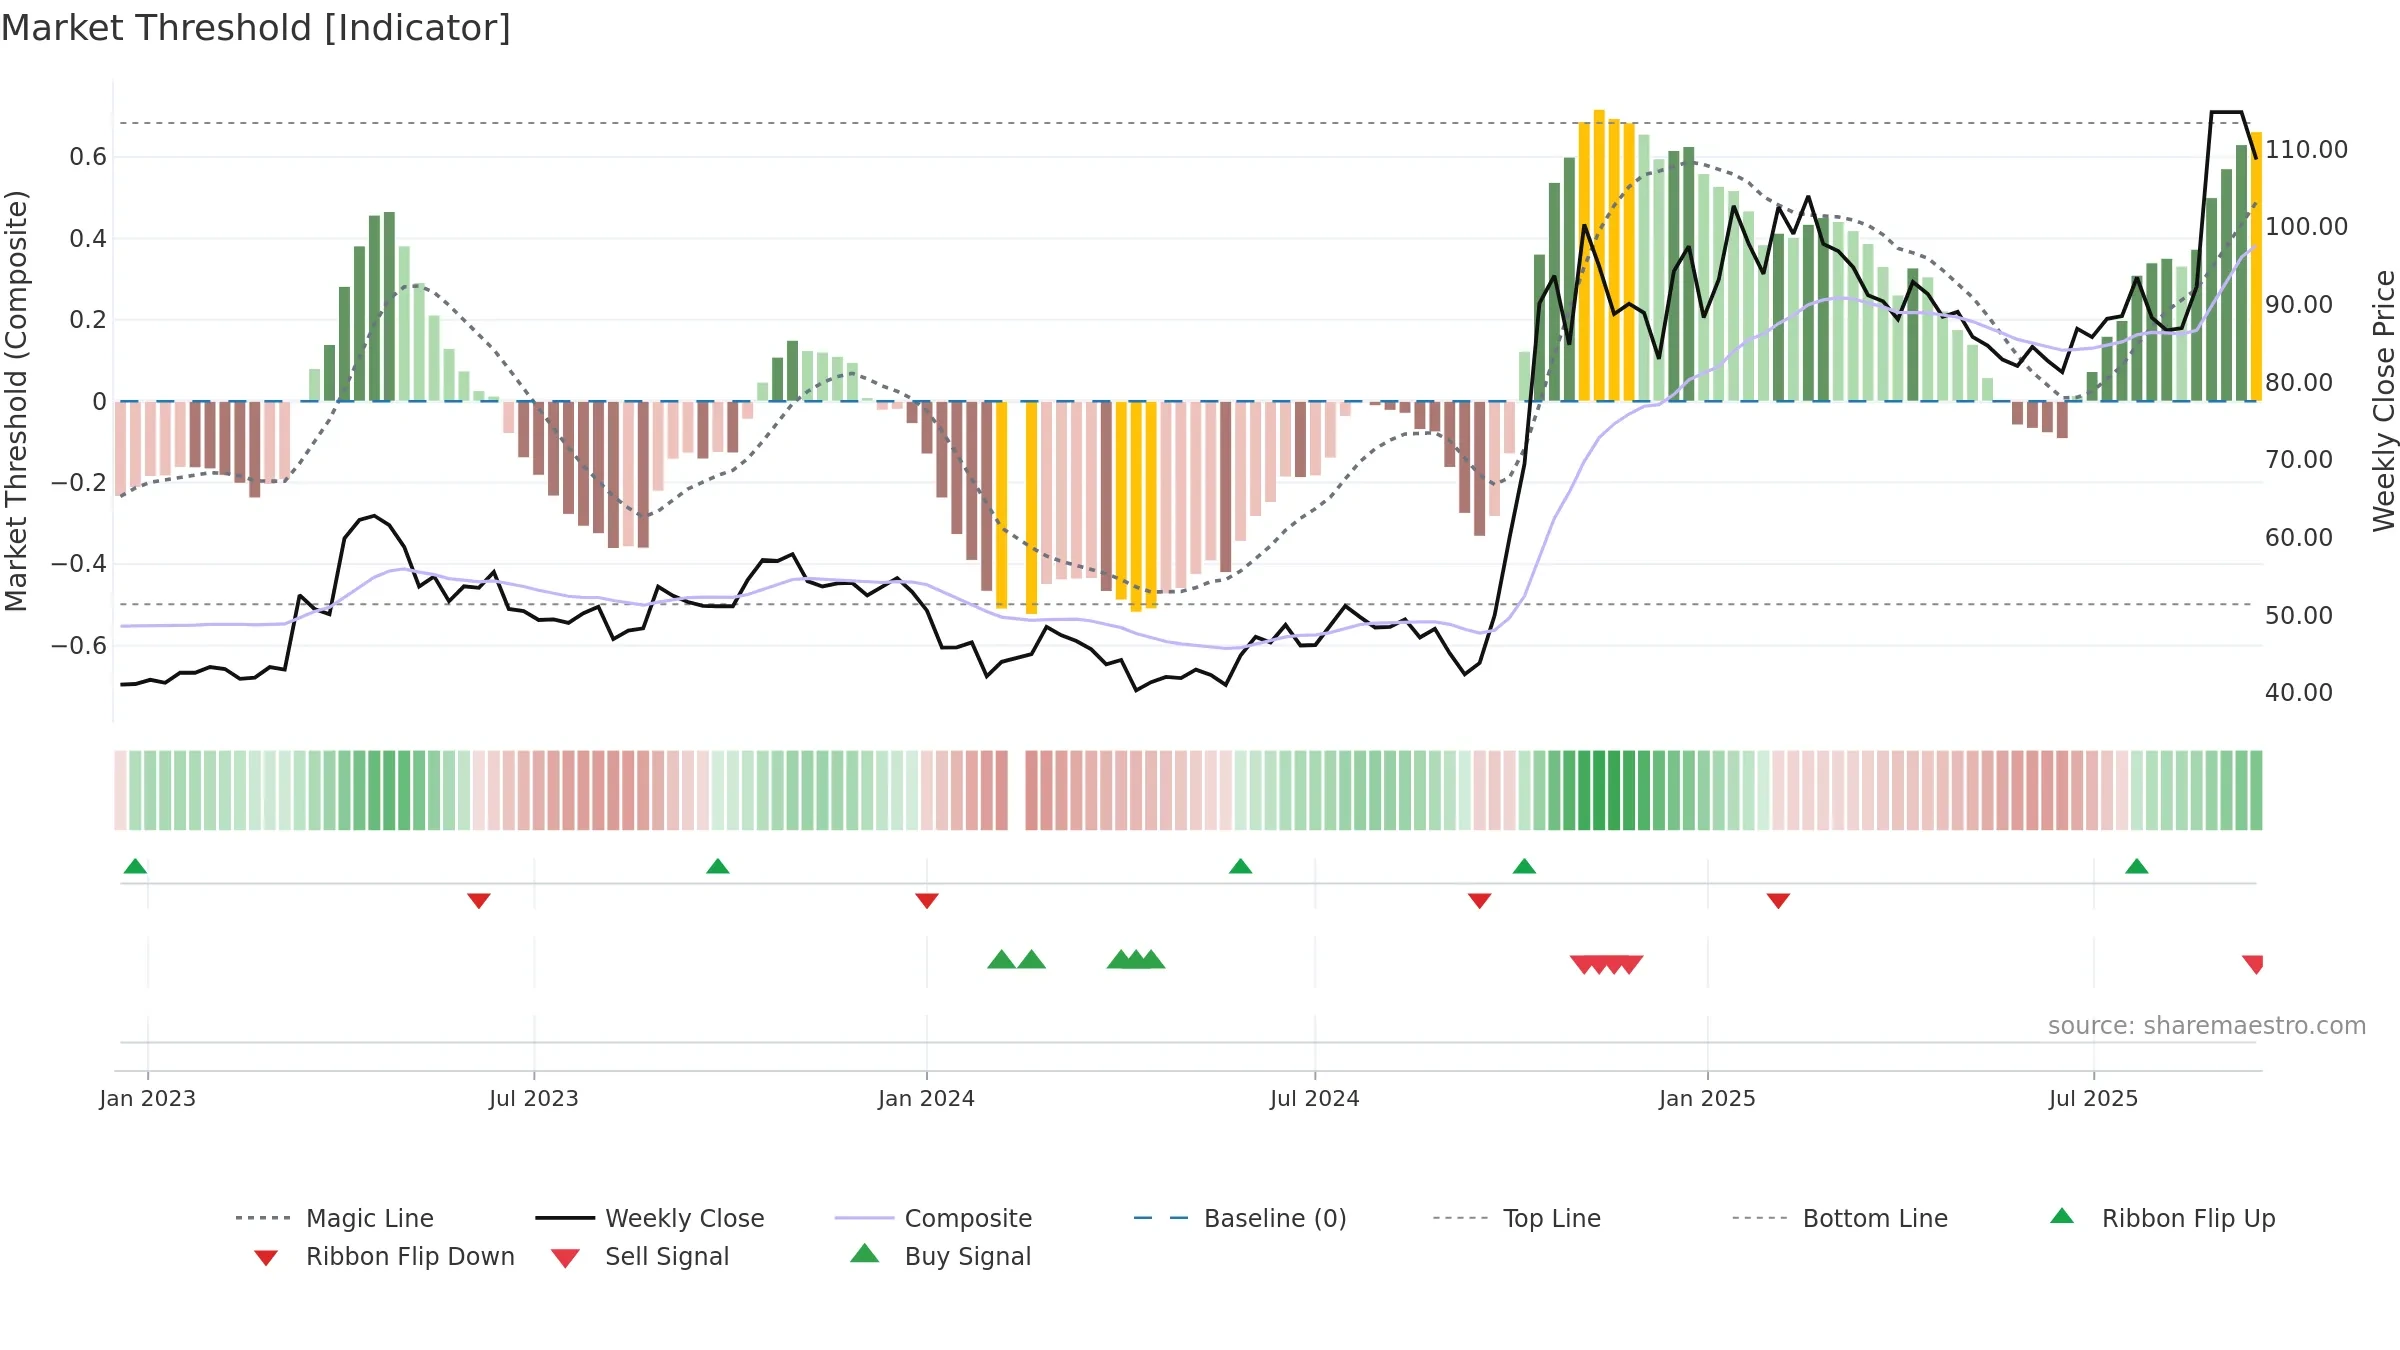Screen dimensions: 2400x1350
Task: Toggle the Buy Signal legend entry
Action: pyautogui.click(x=940, y=1256)
